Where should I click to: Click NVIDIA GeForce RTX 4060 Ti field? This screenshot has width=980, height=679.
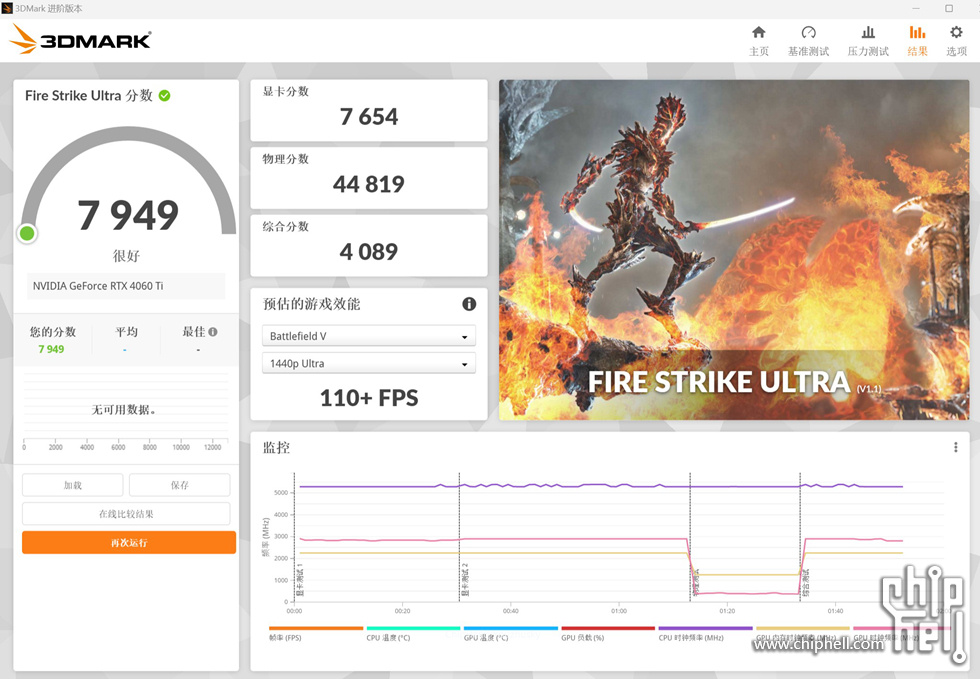click(126, 286)
